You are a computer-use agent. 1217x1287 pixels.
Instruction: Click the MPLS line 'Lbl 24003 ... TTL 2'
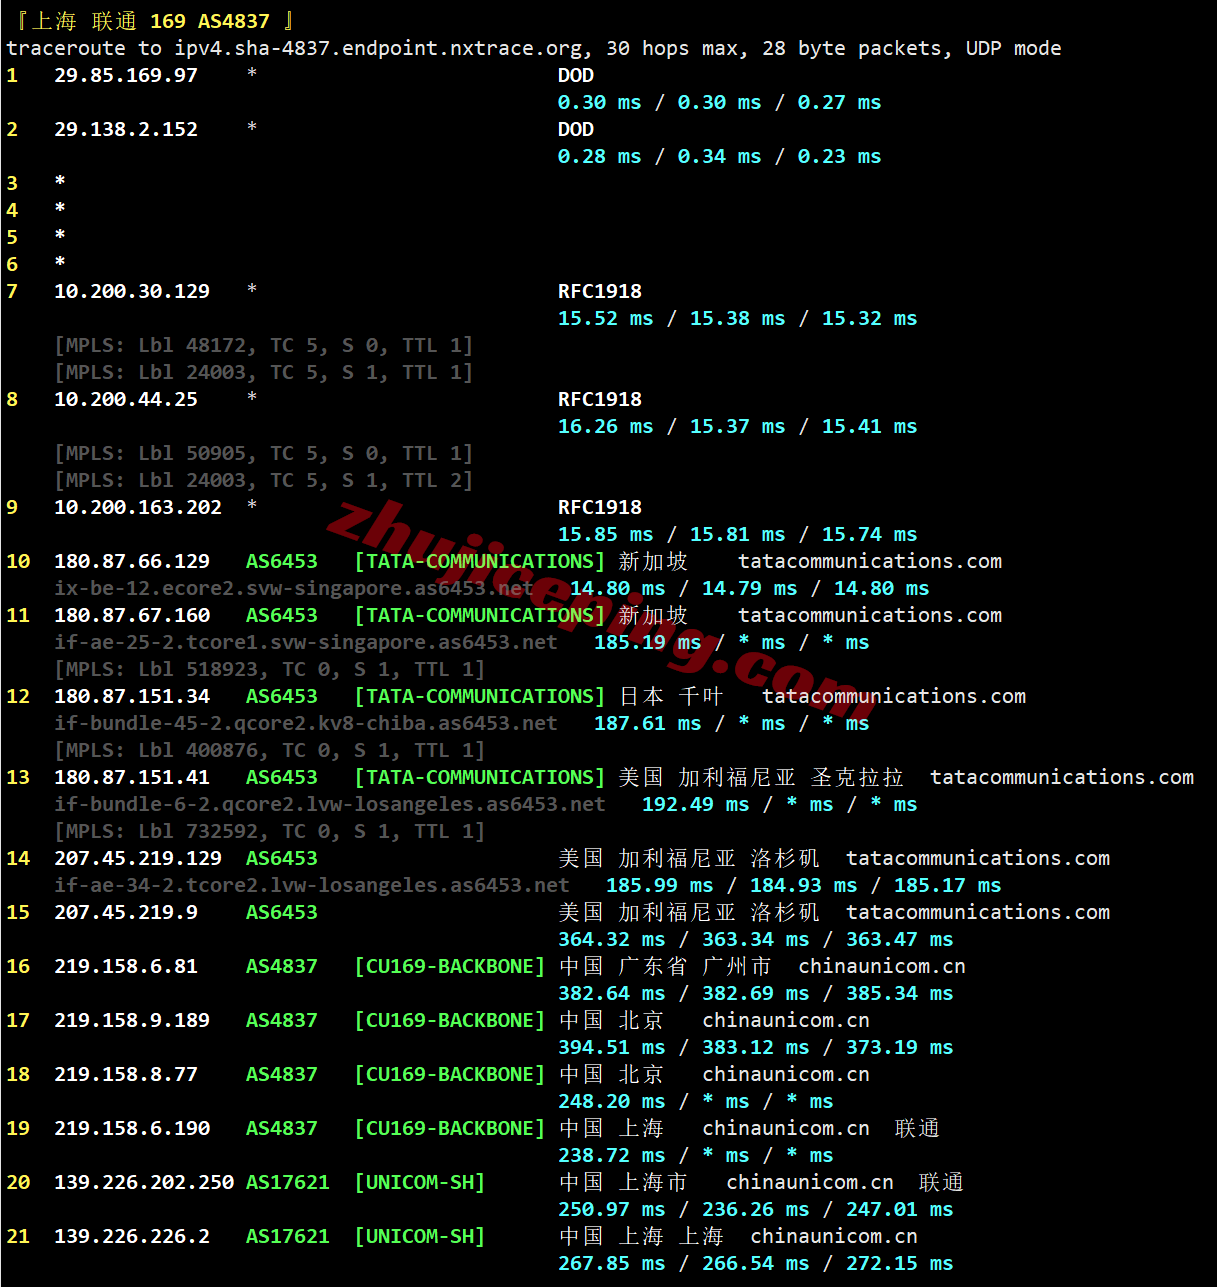point(263,480)
